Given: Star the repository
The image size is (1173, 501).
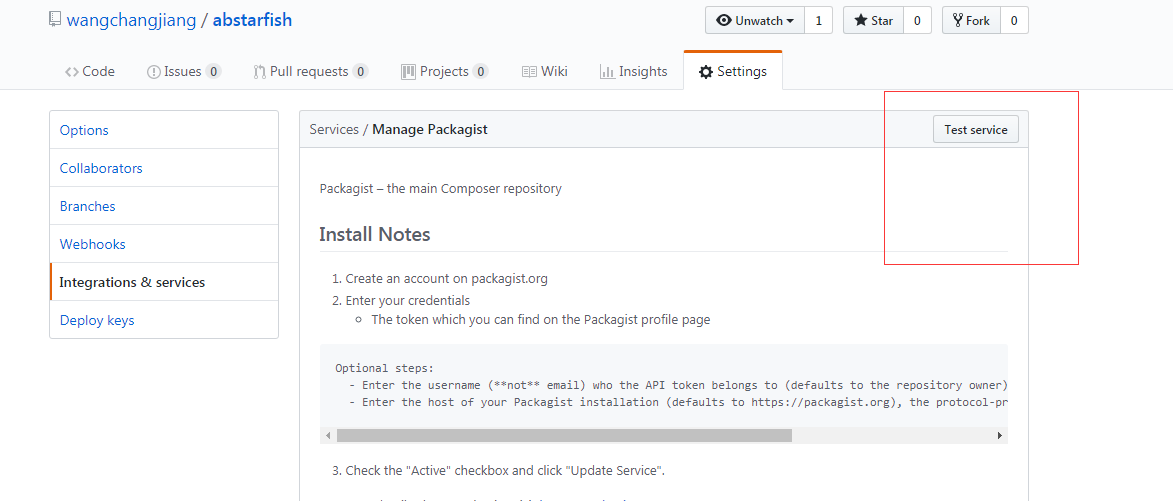Looking at the screenshot, I should pyautogui.click(x=874, y=20).
